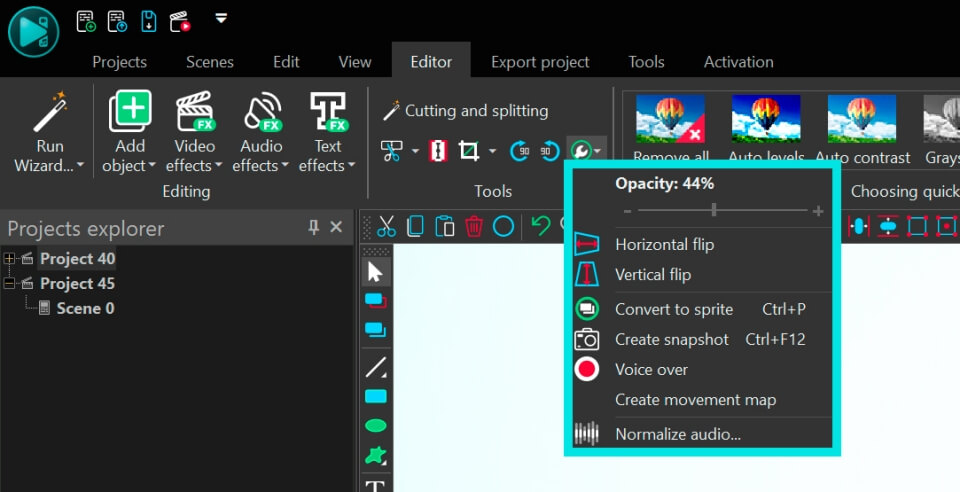Expand the arrow next to scissors tool
Viewport: 960px width, 492px height.
(414, 151)
